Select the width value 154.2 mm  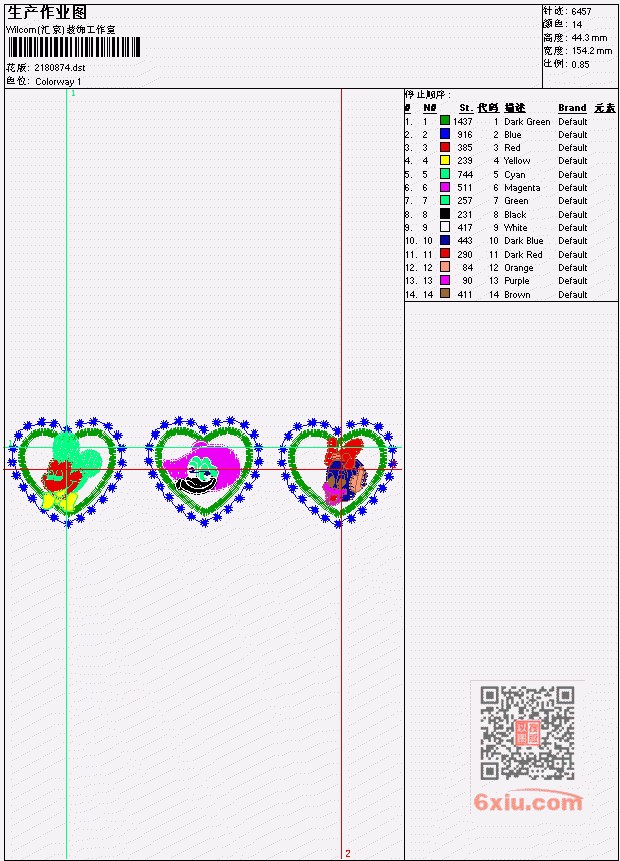(x=591, y=51)
